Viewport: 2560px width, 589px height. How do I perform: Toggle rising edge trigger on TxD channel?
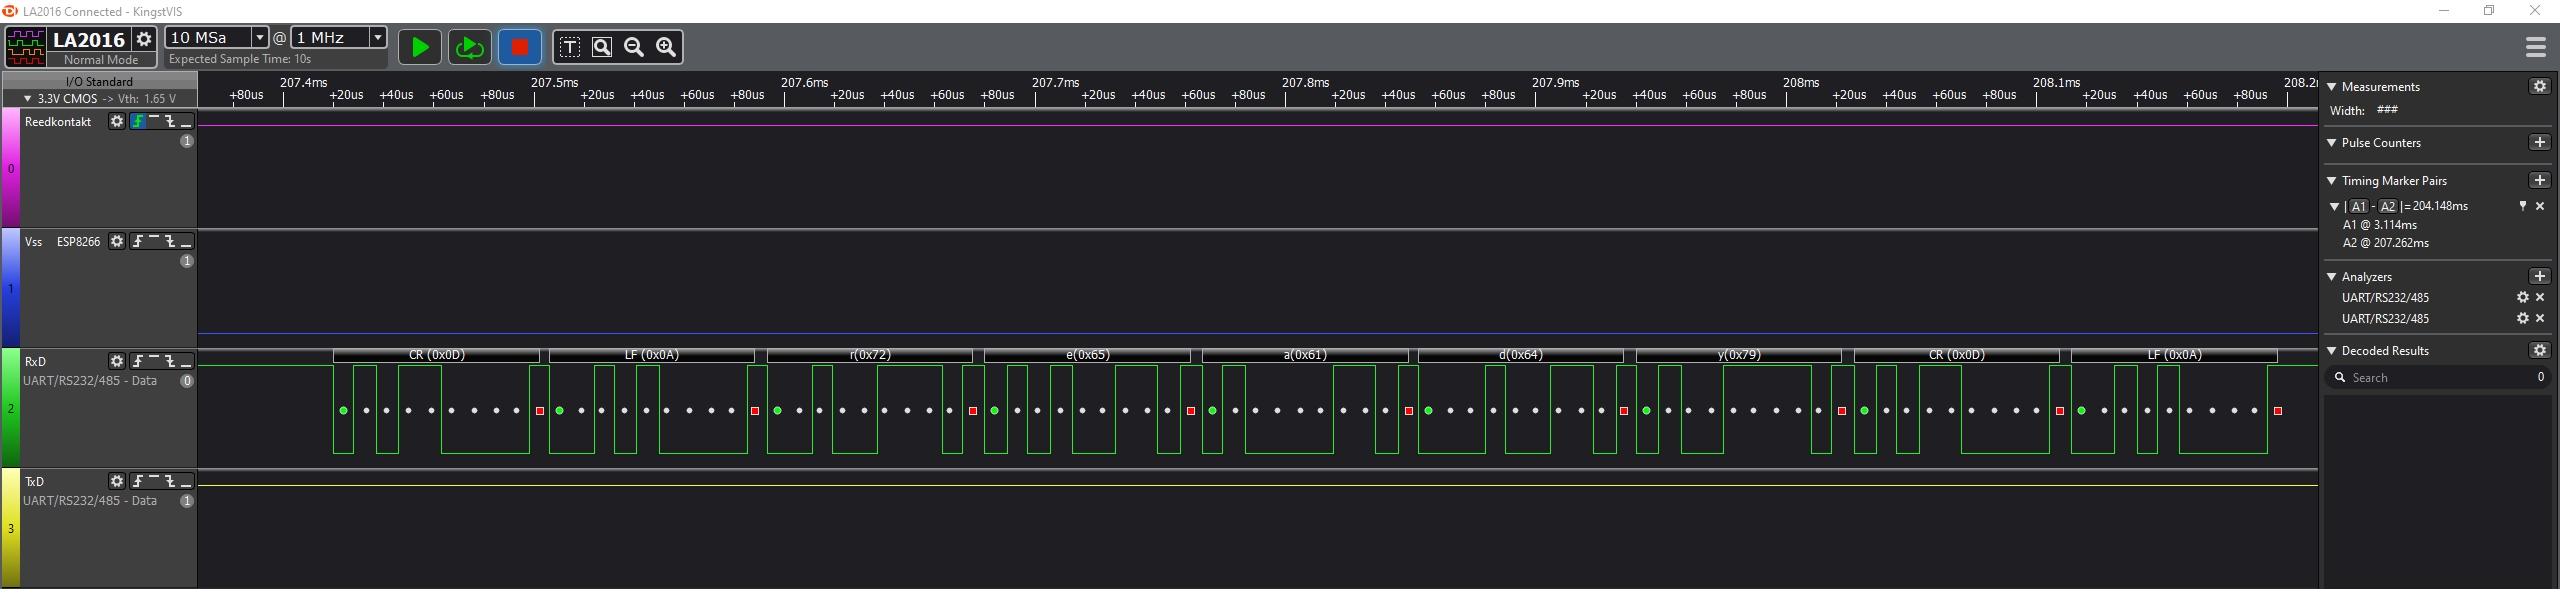(x=138, y=481)
